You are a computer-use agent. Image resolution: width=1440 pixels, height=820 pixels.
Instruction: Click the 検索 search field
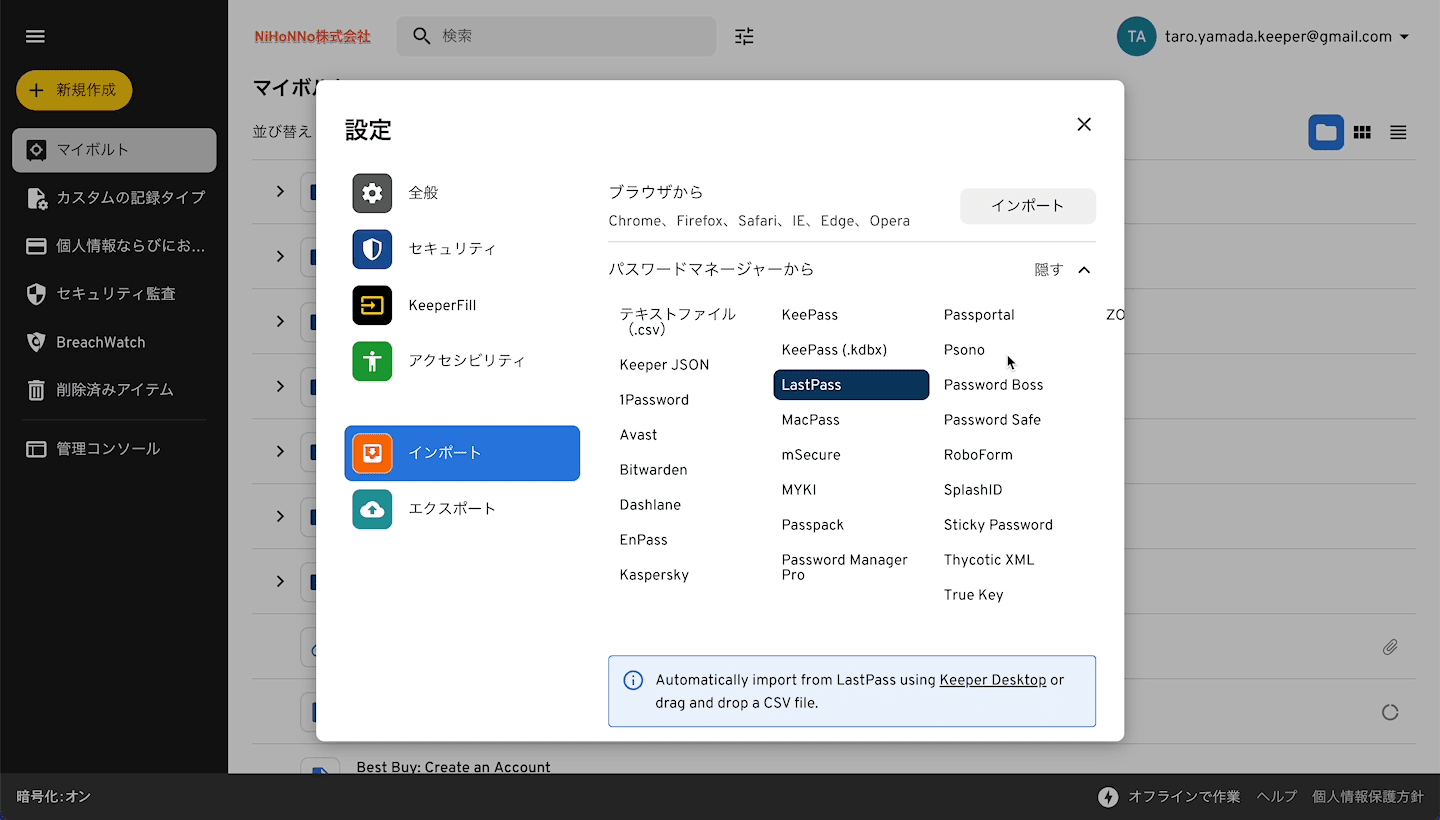tap(570, 37)
